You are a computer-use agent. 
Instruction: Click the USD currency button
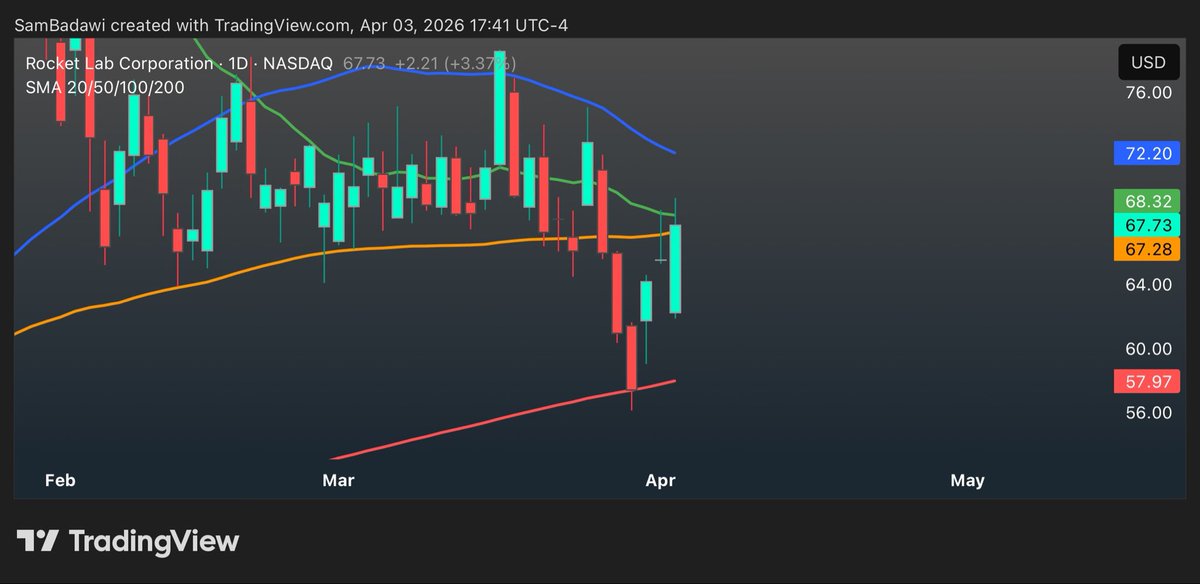pos(1148,63)
